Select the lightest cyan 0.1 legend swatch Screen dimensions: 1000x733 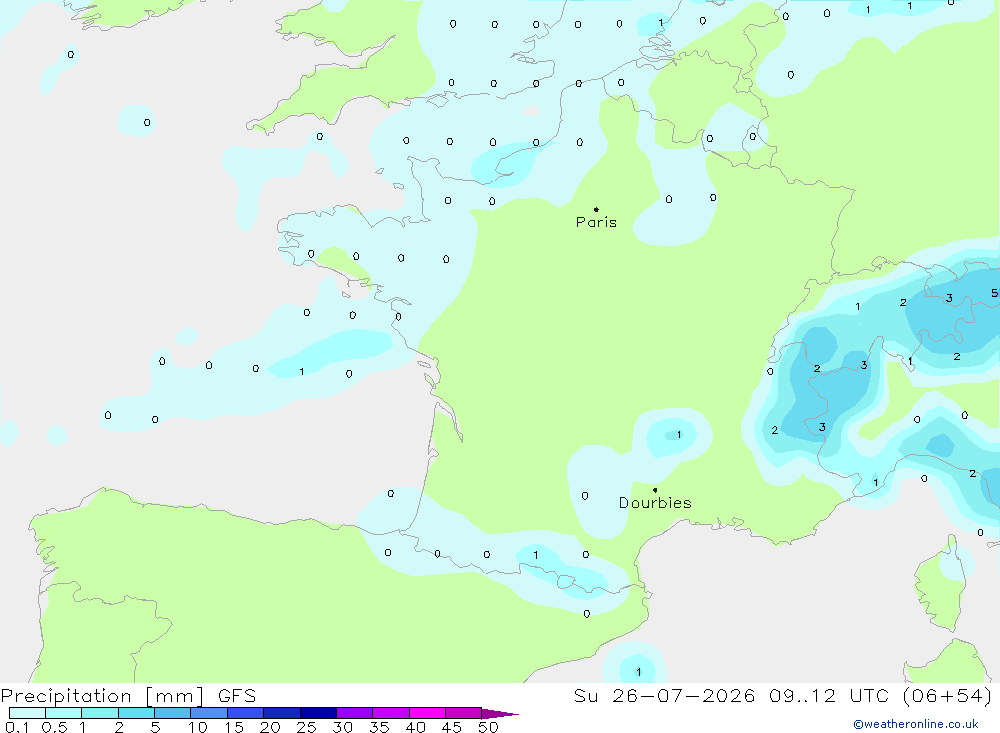coord(27,713)
